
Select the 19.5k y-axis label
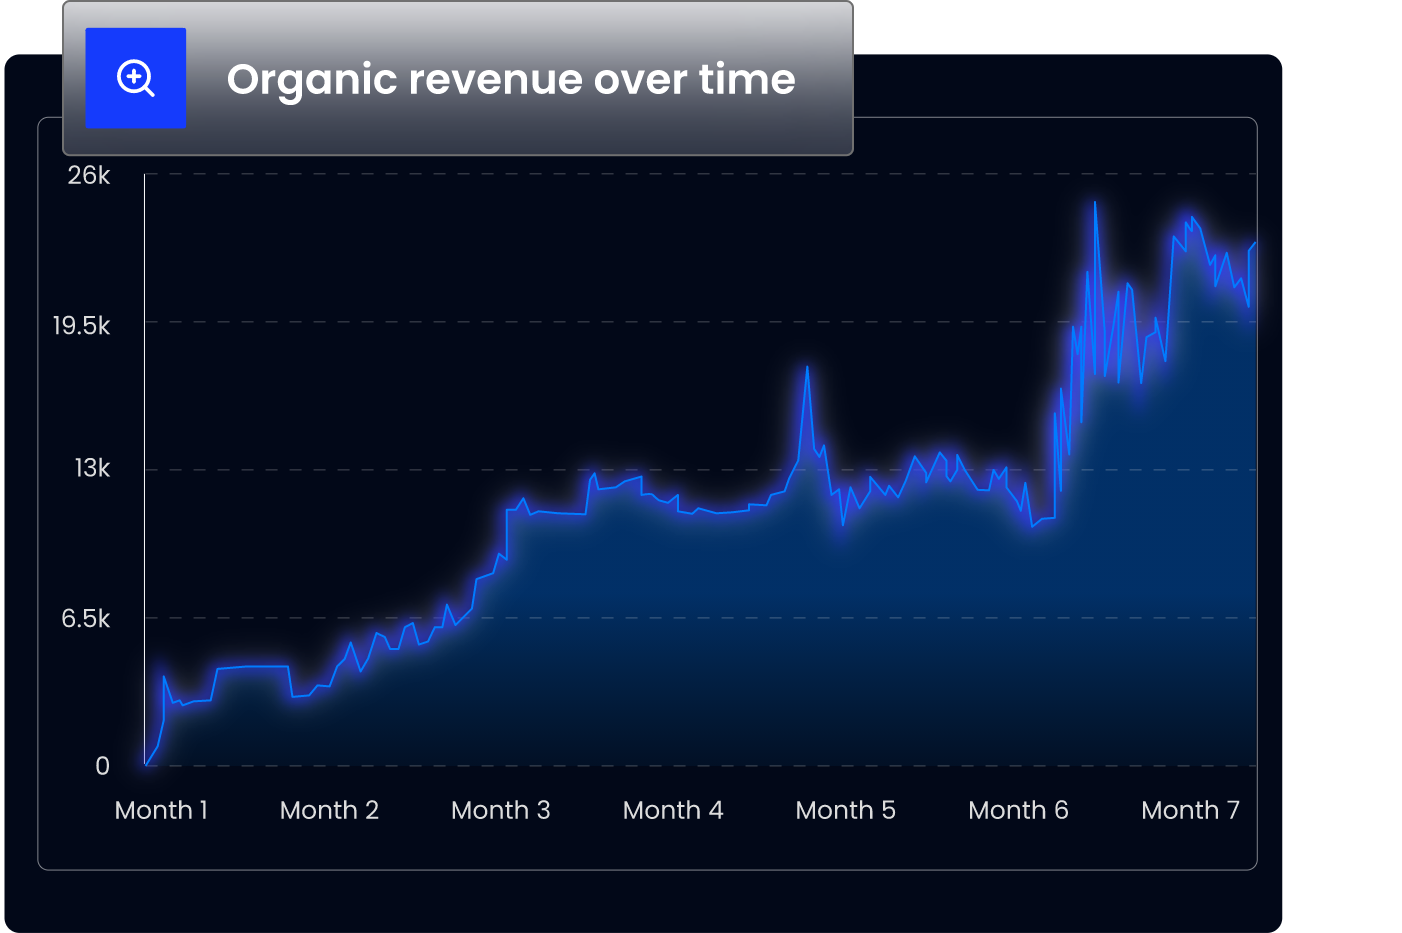click(x=82, y=325)
